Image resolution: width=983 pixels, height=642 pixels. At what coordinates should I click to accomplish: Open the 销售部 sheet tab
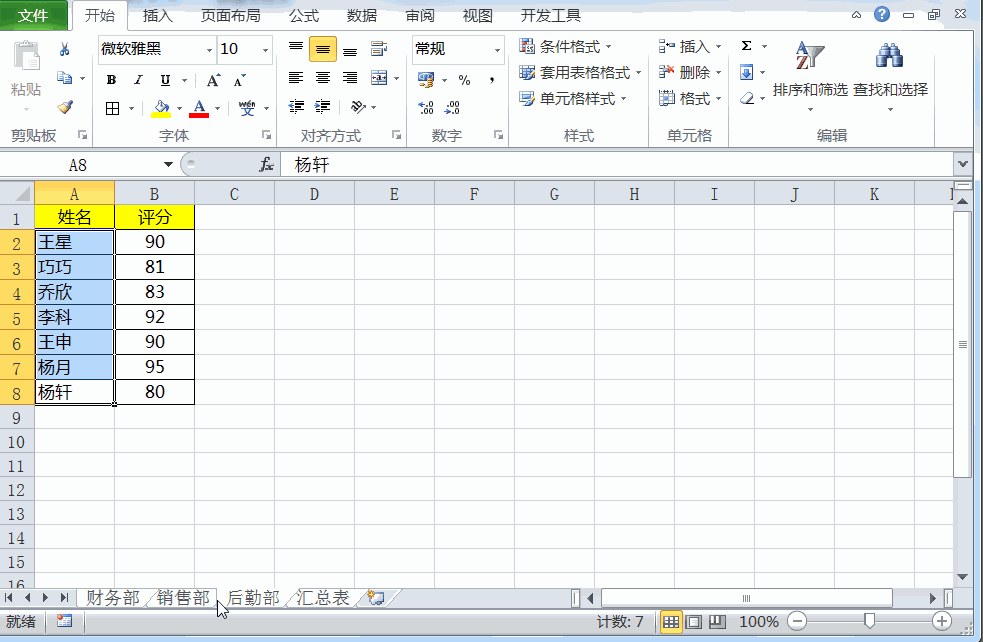click(183, 597)
